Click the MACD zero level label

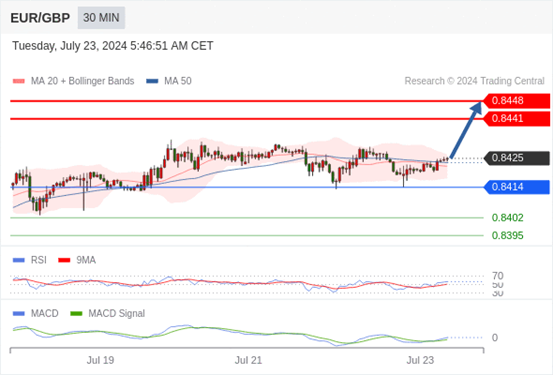pos(495,338)
